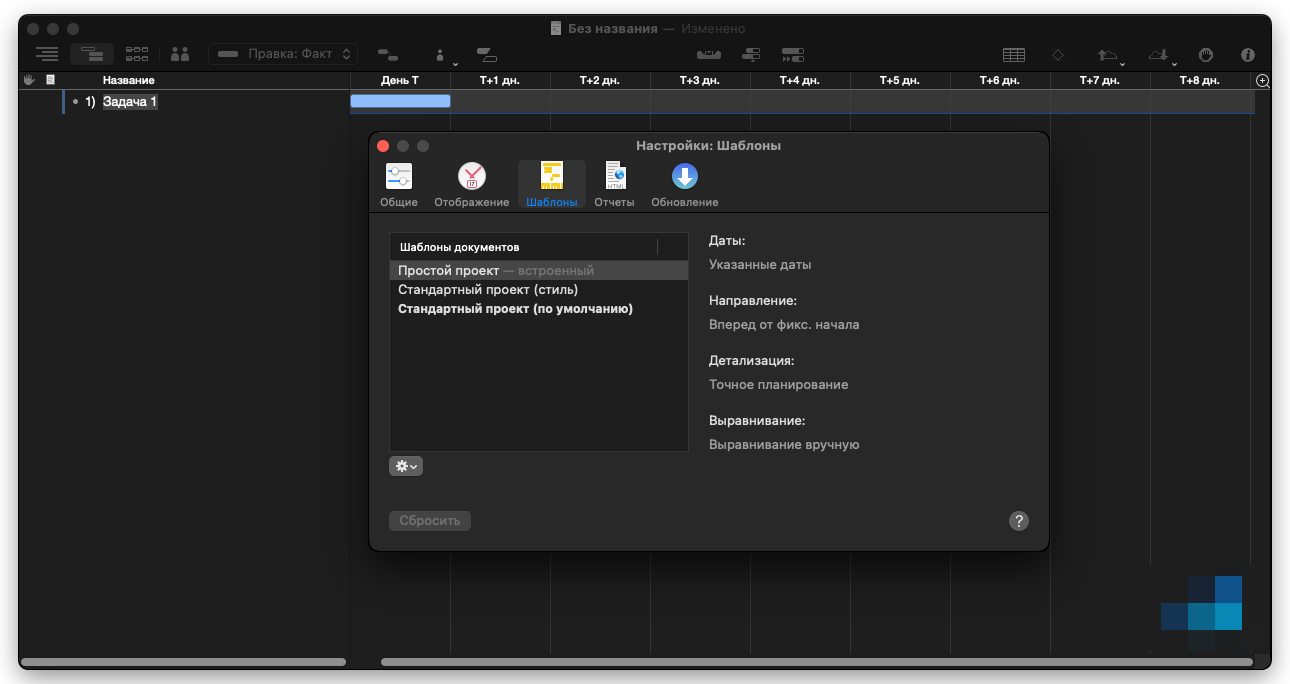Viewport: 1290px width, 684px height.
Task: Open the task outline view
Action: (47, 55)
